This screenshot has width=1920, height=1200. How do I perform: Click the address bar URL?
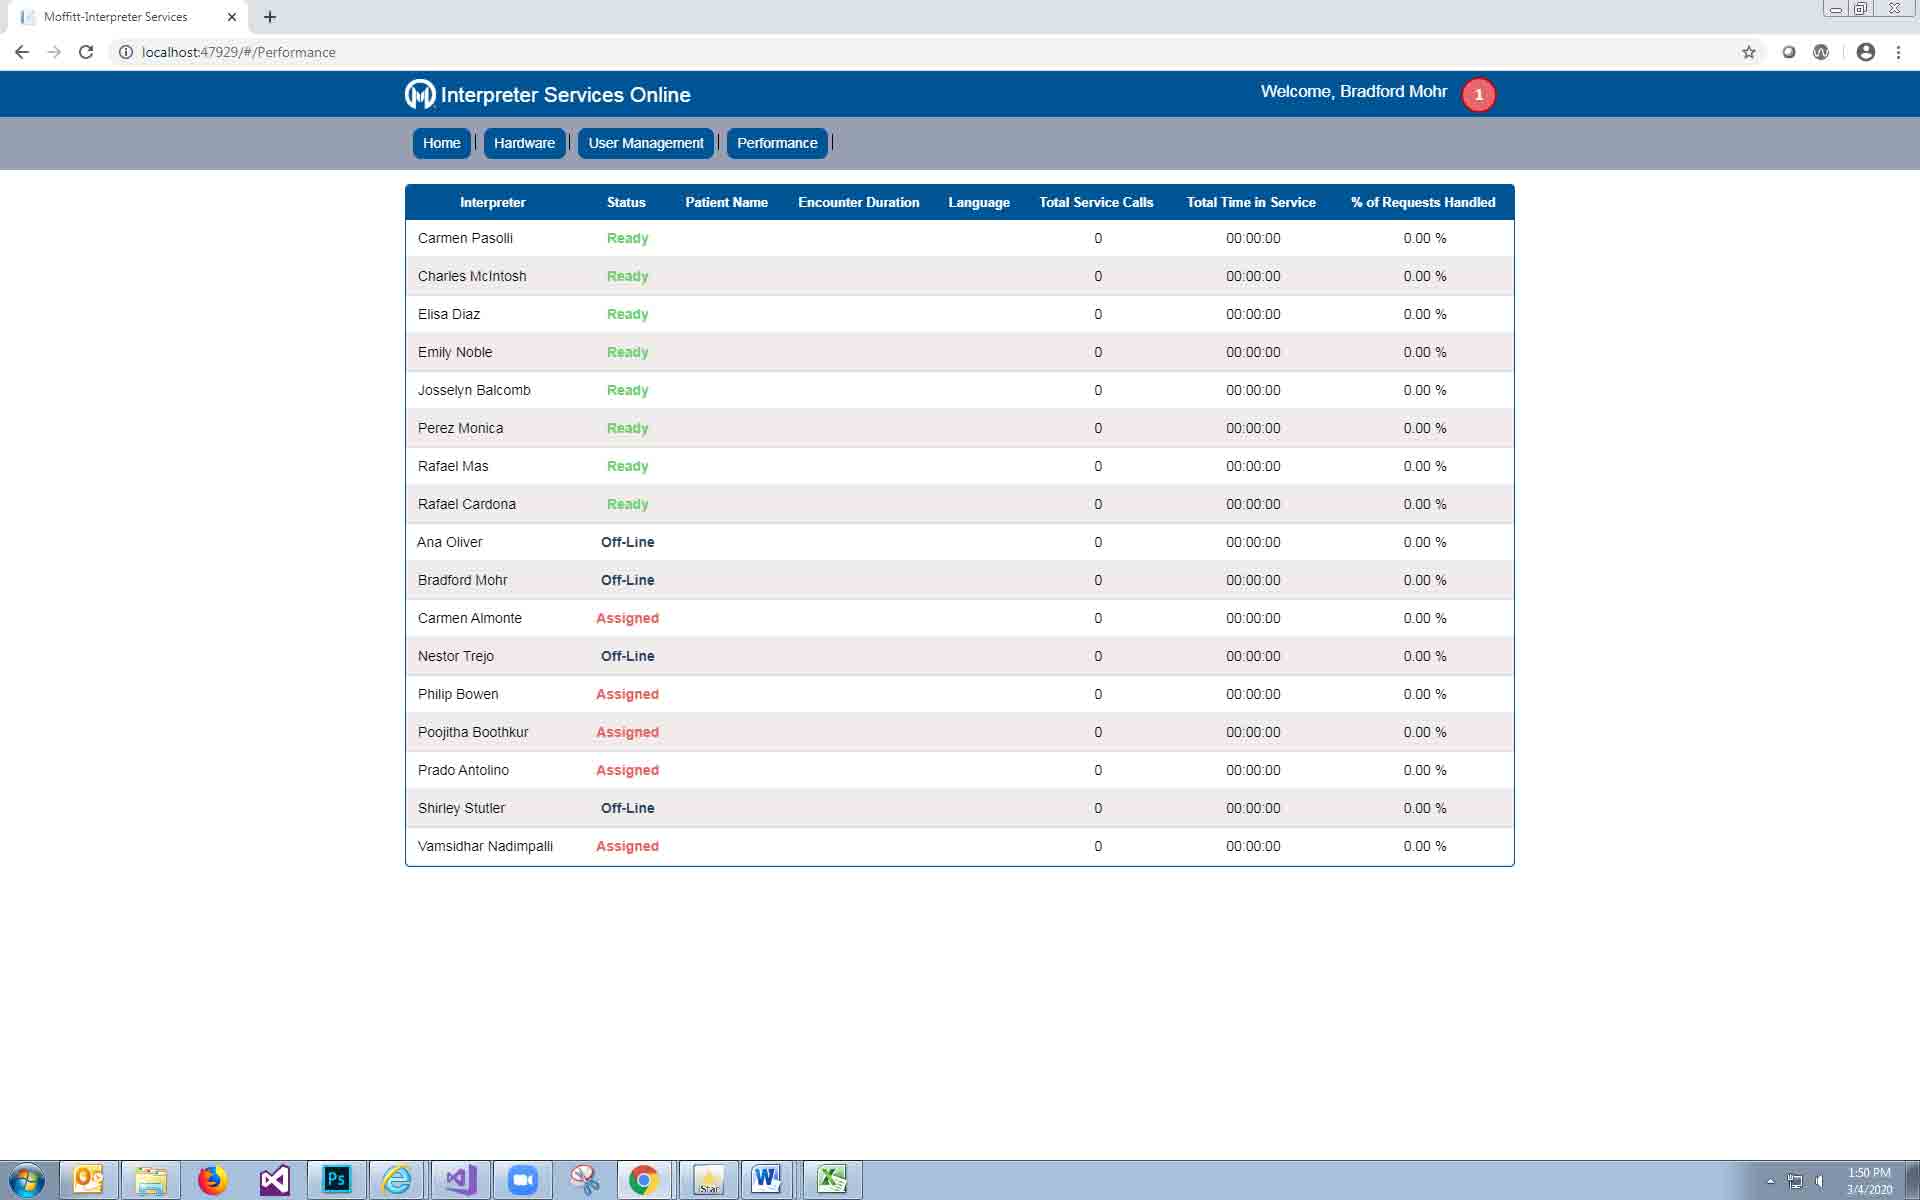point(238,52)
